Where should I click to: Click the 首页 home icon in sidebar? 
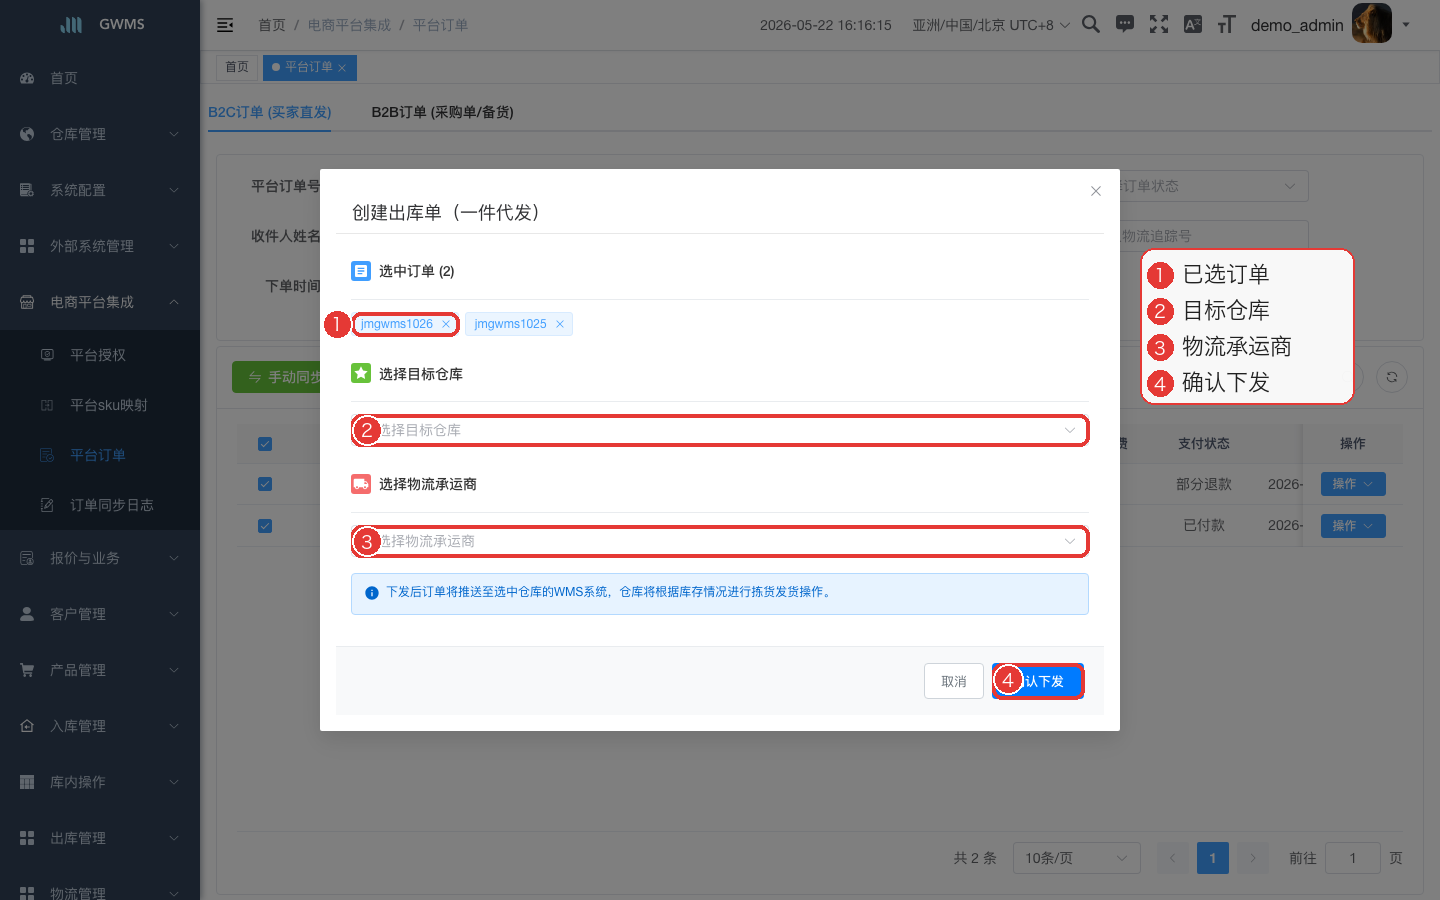(27, 78)
